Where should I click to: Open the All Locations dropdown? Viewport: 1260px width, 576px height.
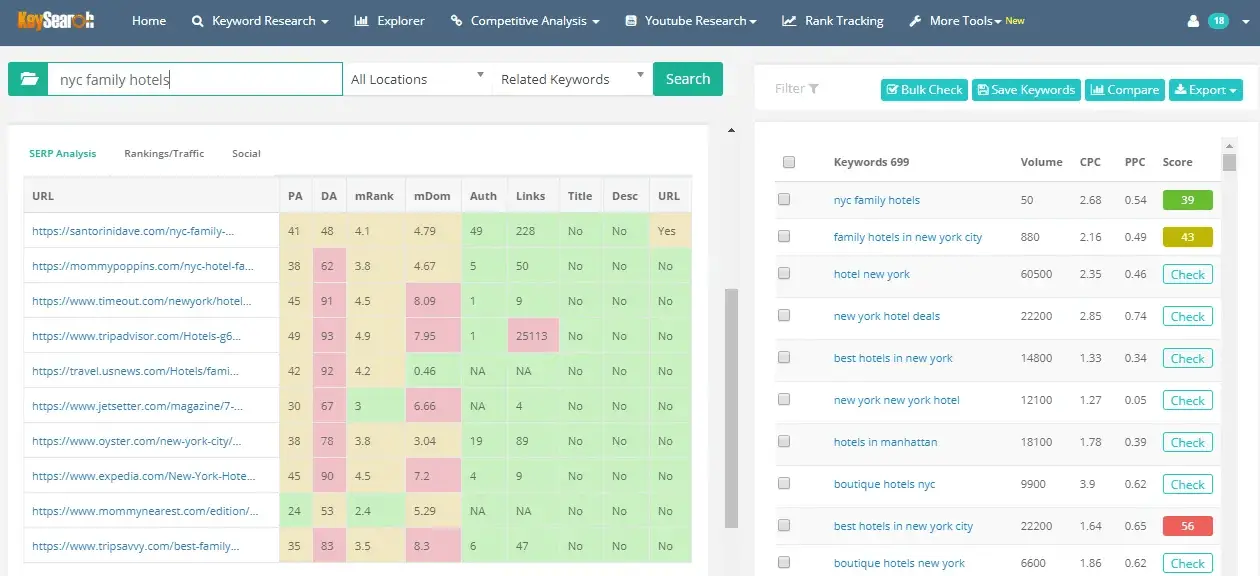tap(418, 79)
